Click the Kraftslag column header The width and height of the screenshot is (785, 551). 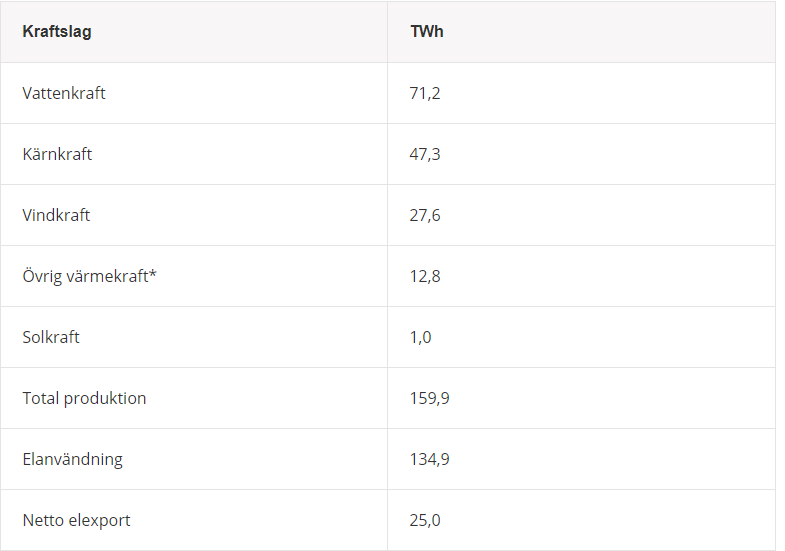coord(57,32)
